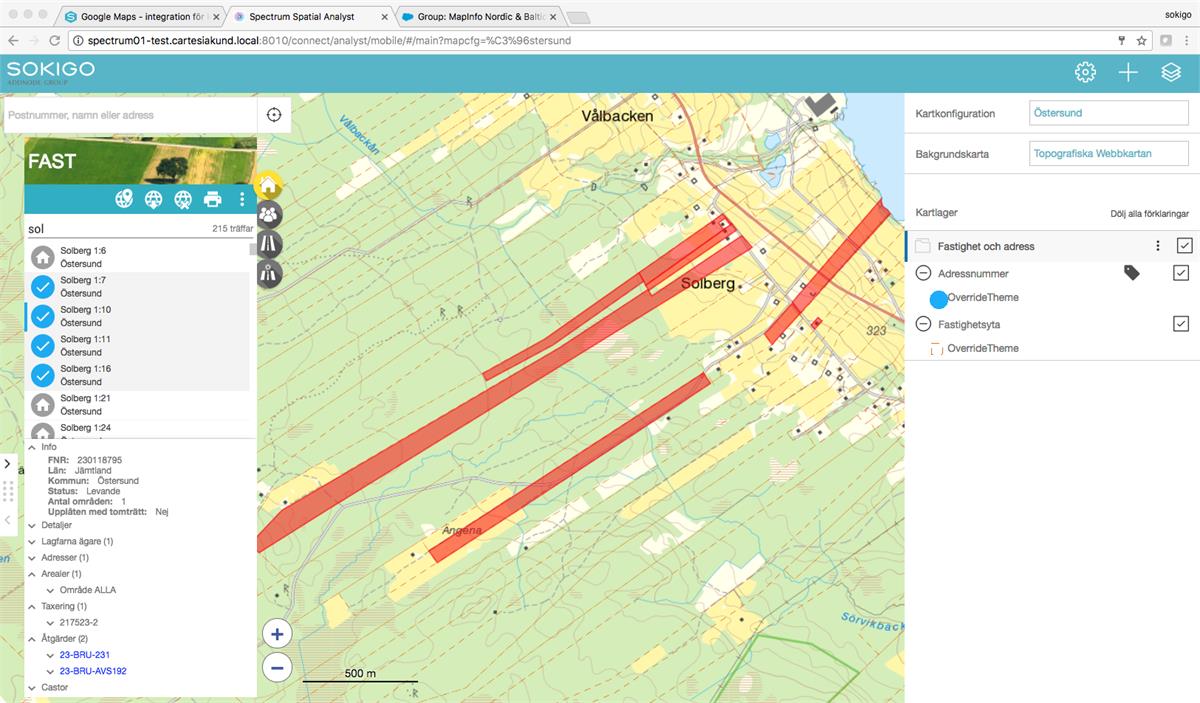
Task: Expand Område ALLA item
Action: [51, 590]
